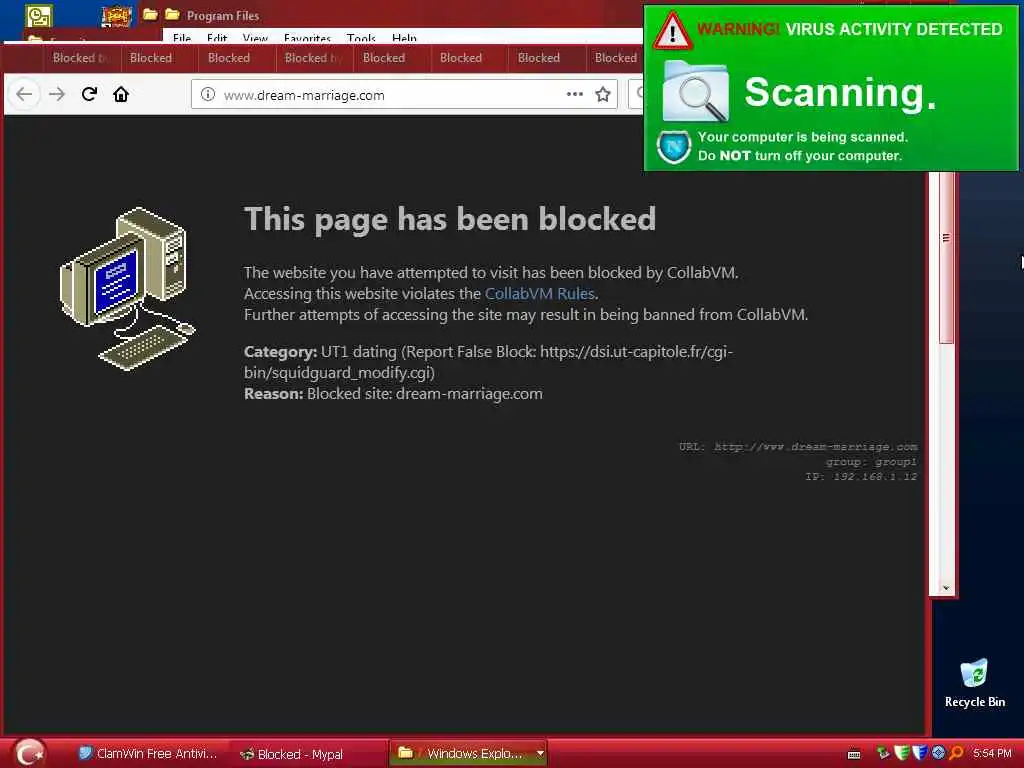The image size is (1024, 768).
Task: Expand the Windows Explorer taskbar group arrow
Action: [x=540, y=754]
